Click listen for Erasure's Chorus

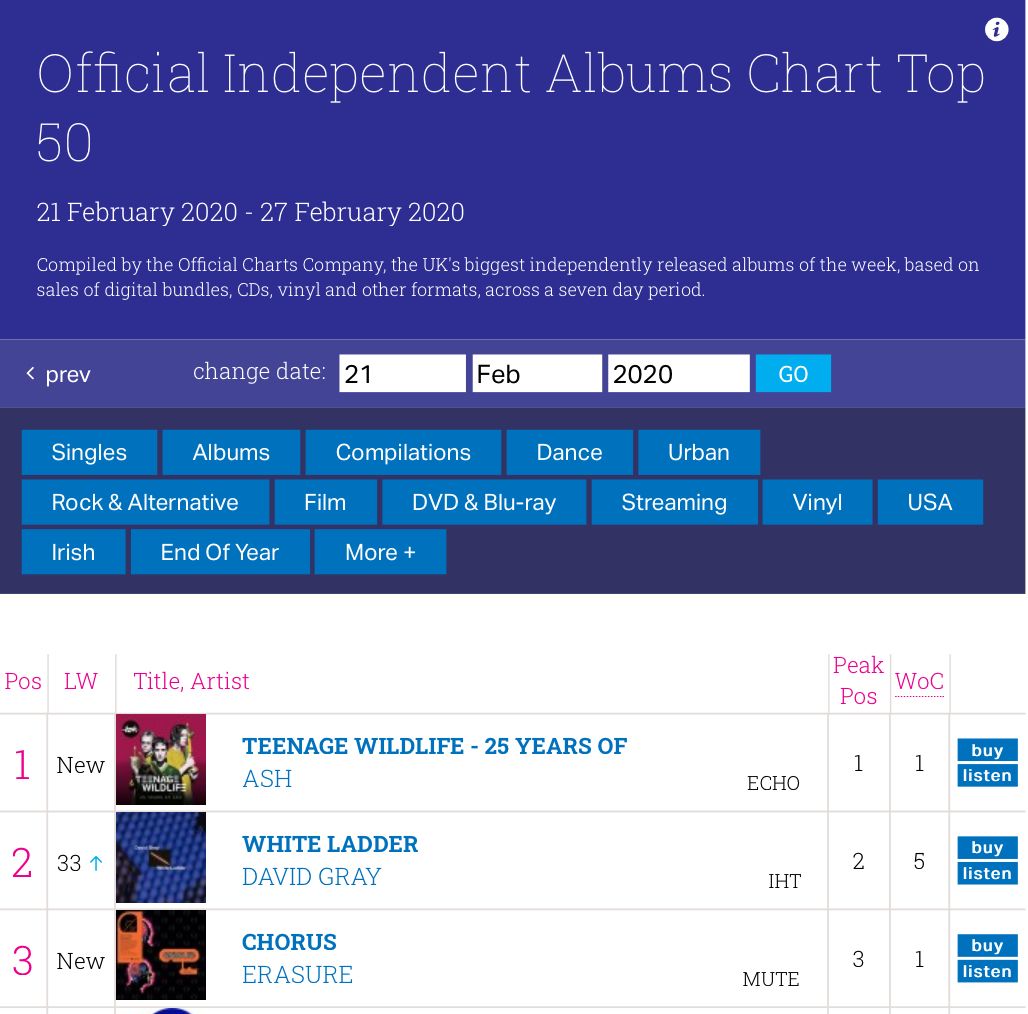point(987,971)
